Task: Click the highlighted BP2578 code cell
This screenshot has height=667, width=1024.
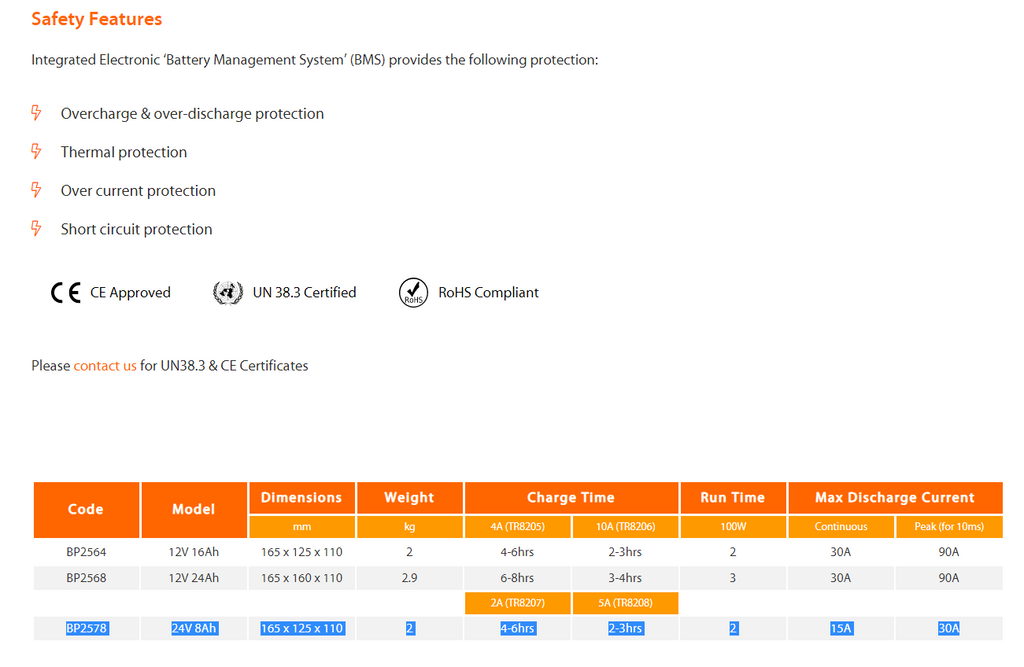Action: pyautogui.click(x=86, y=628)
